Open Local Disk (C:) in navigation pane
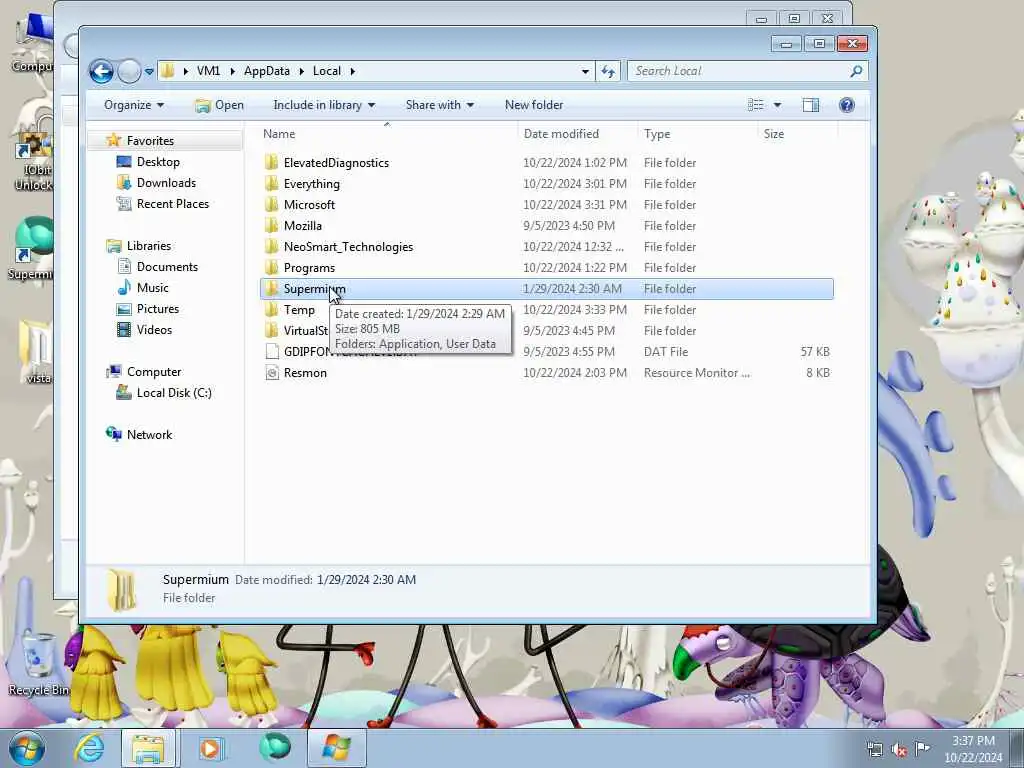Screen dimensions: 1024x768 174,392
